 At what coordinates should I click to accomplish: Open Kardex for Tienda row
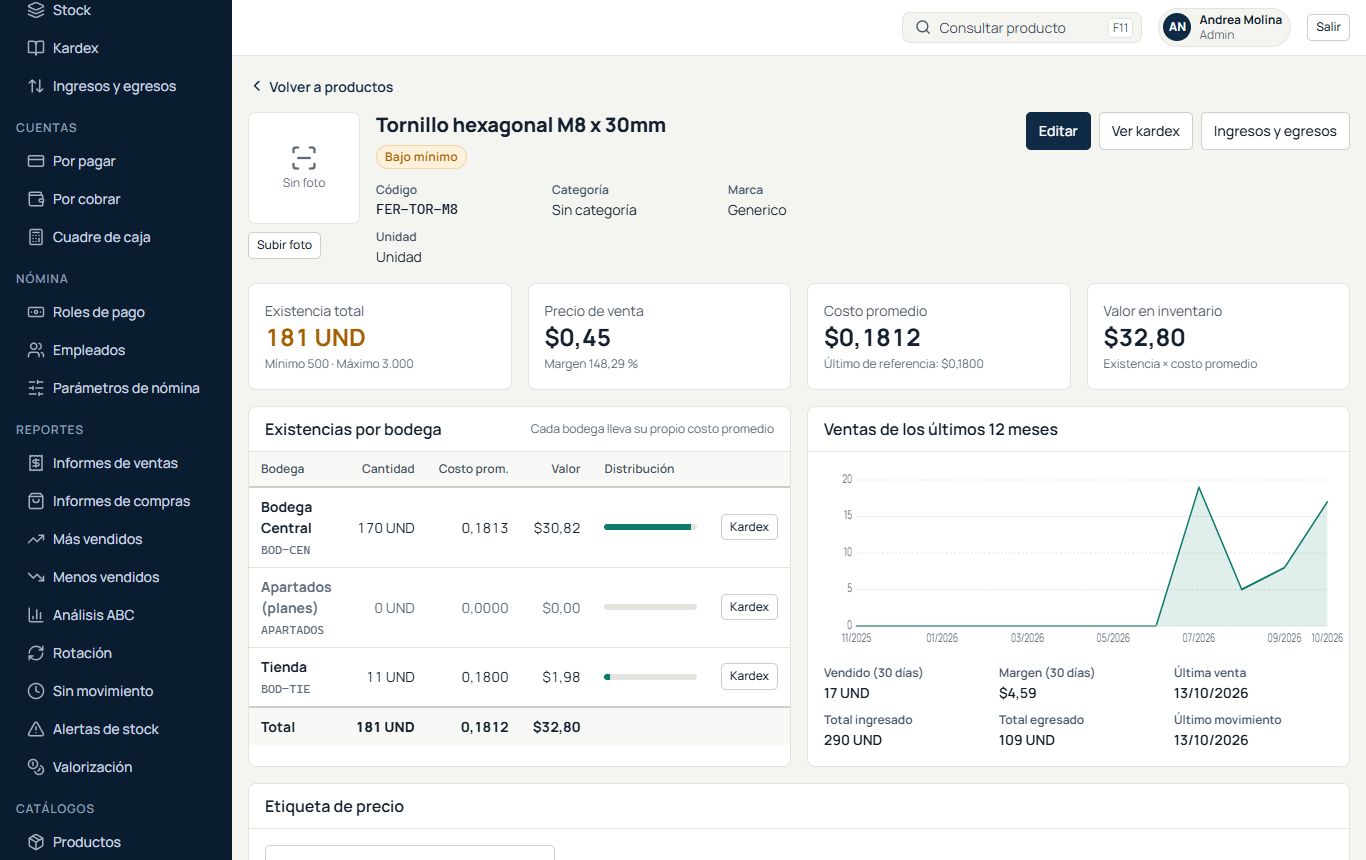(x=749, y=676)
